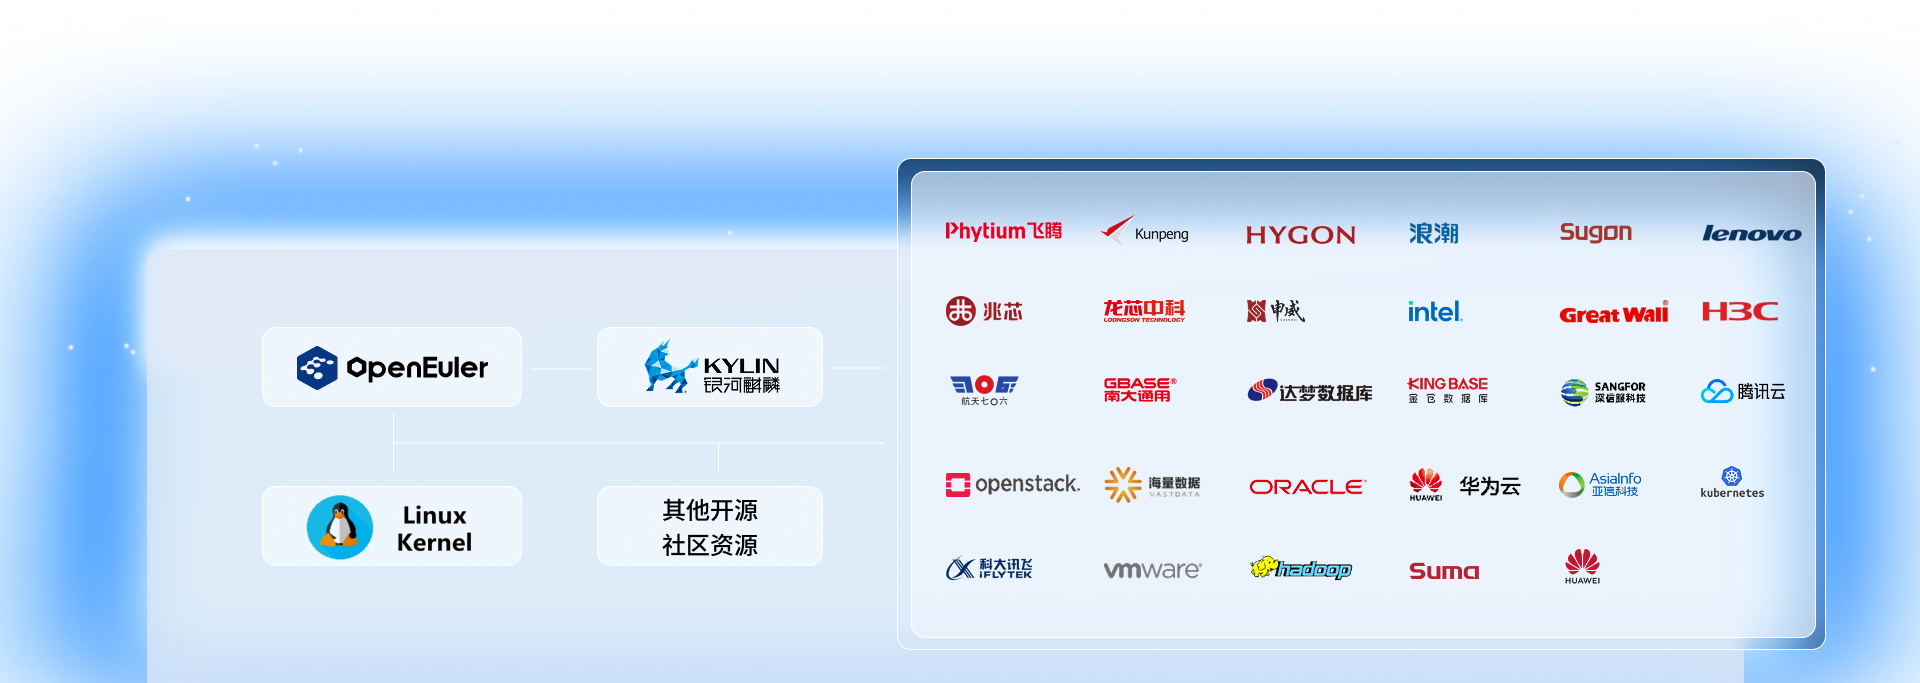
Task: Click the Lenovo logo
Action: [x=1752, y=233]
